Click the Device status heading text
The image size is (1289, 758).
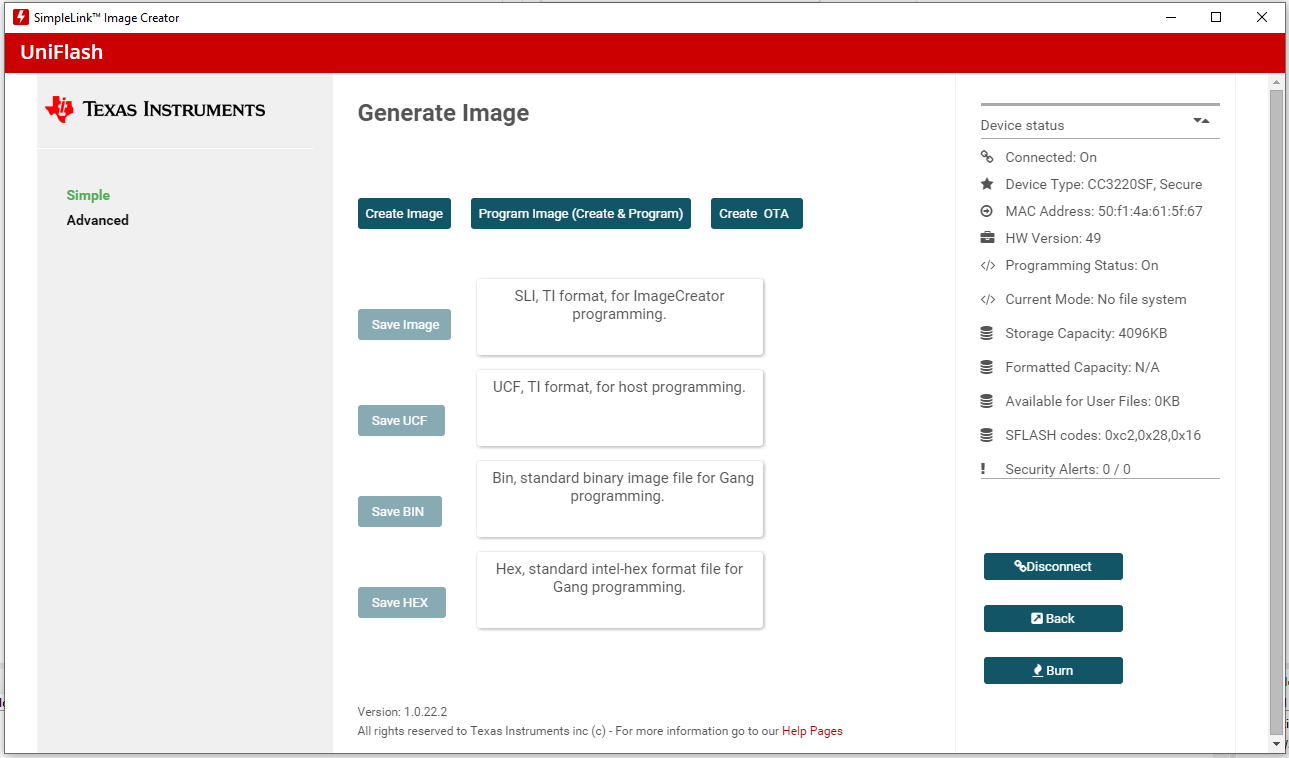click(1022, 125)
